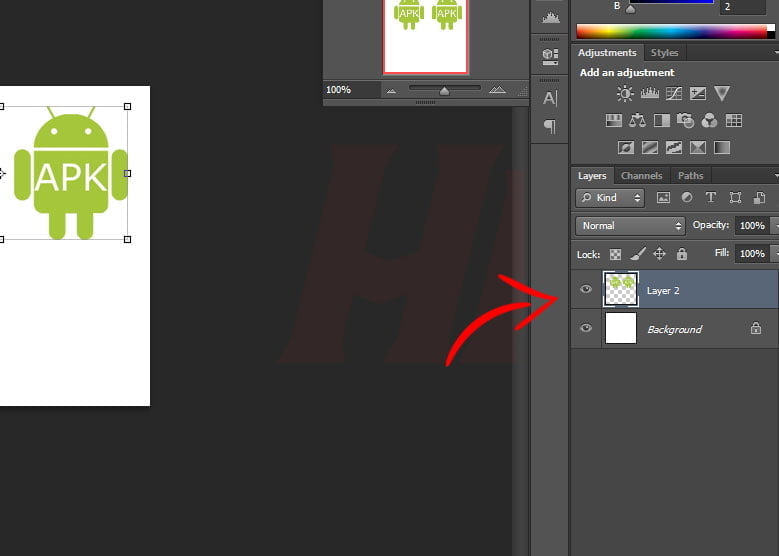
Task: Click the Opacity 100% field
Action: [x=752, y=226]
